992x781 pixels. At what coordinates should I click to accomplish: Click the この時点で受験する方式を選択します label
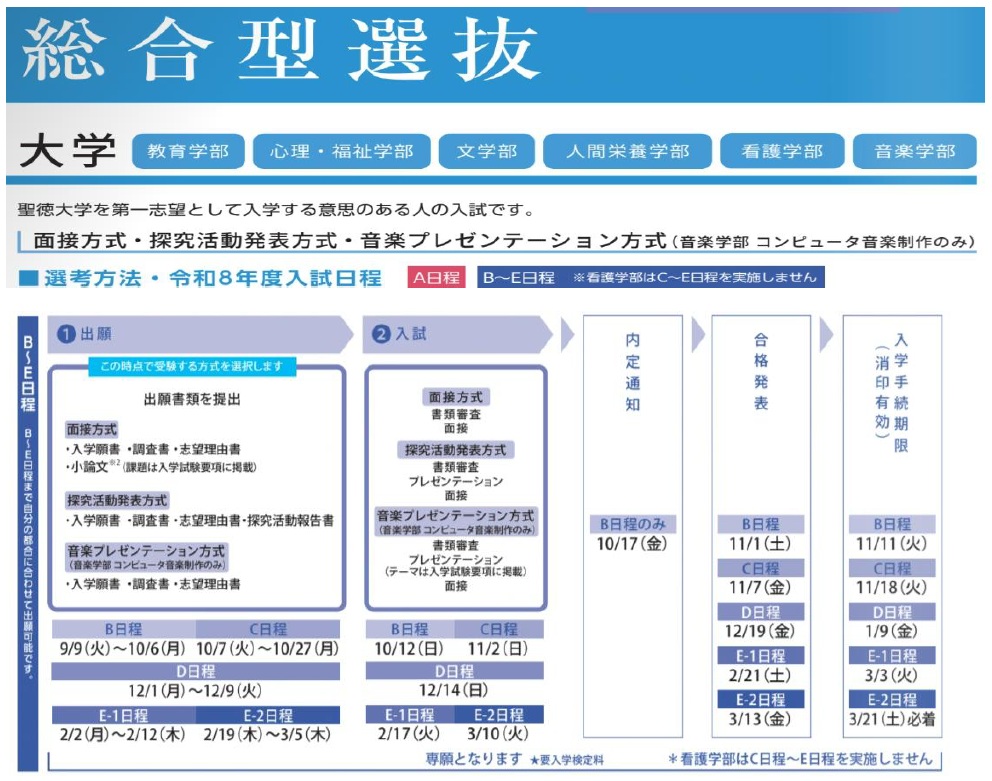click(191, 367)
